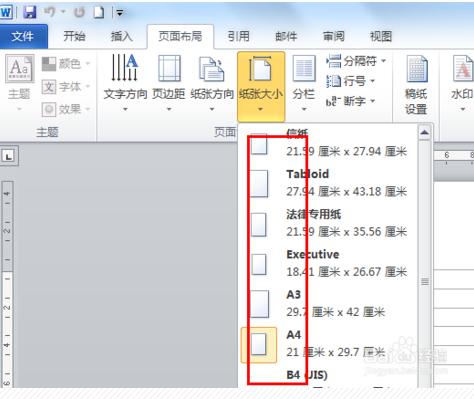Switch to the 引用 tab

tap(238, 36)
